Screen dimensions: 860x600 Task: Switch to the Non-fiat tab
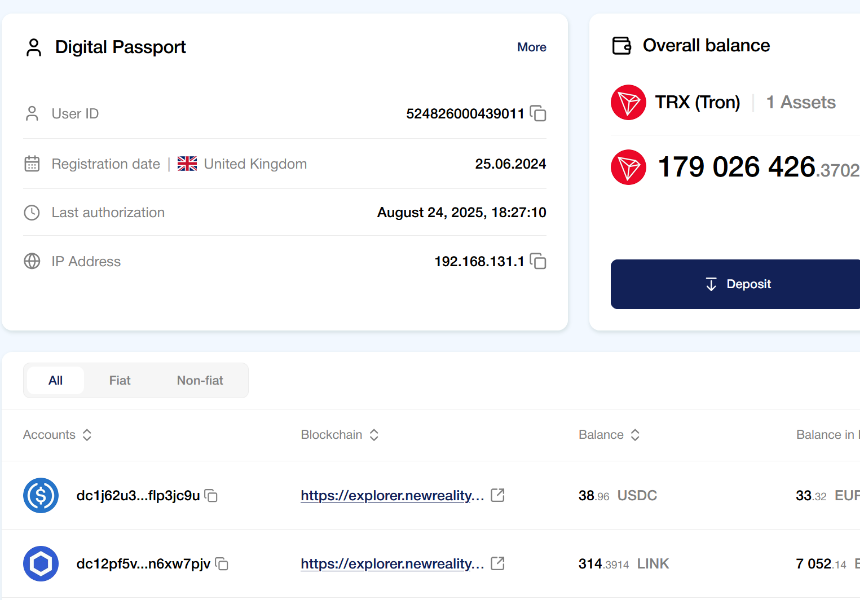point(200,381)
